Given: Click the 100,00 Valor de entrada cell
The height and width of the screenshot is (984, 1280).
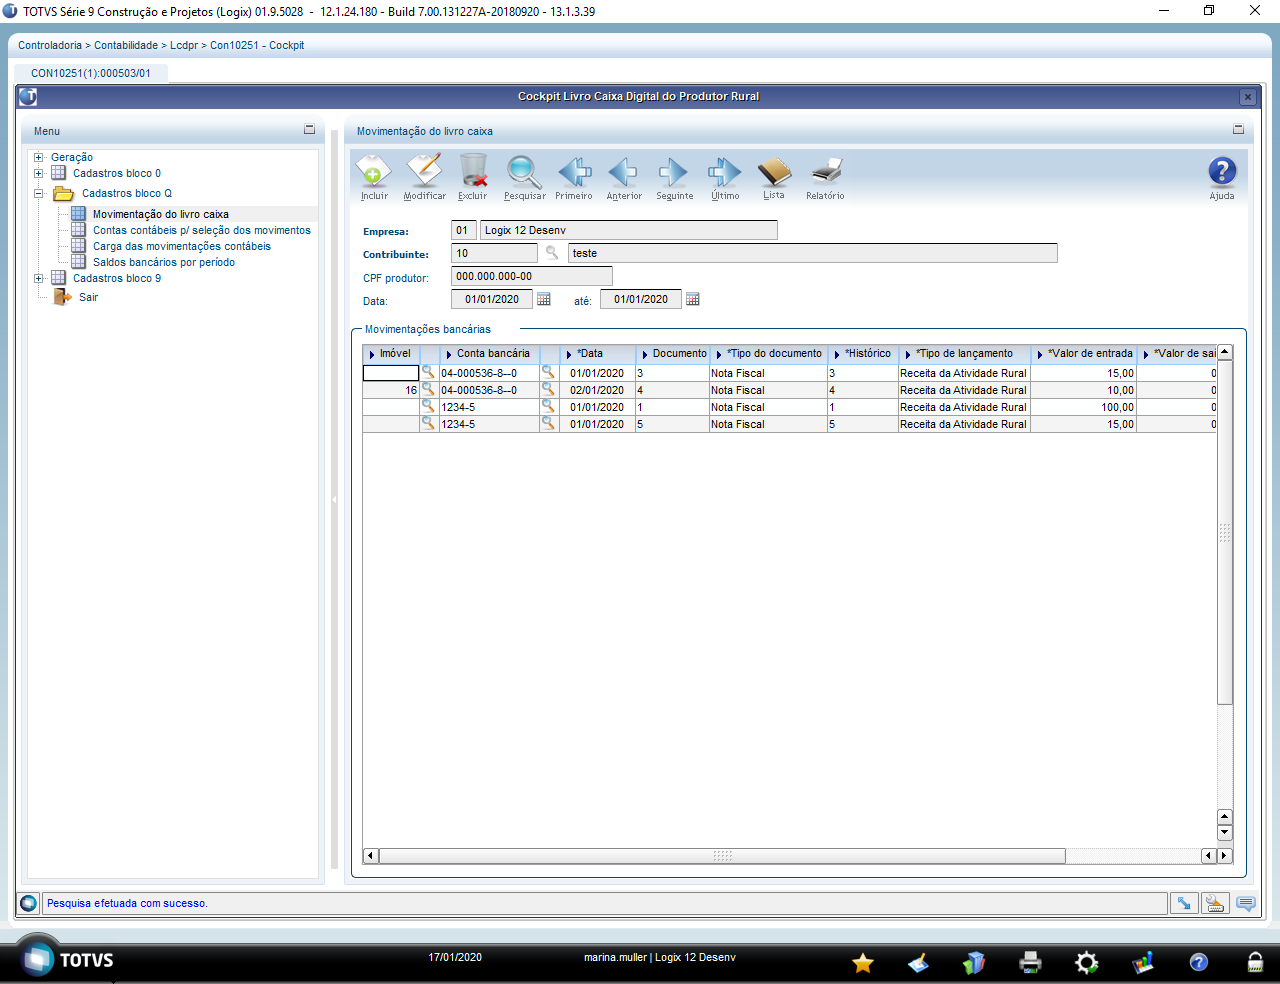Looking at the screenshot, I should 1084,407.
